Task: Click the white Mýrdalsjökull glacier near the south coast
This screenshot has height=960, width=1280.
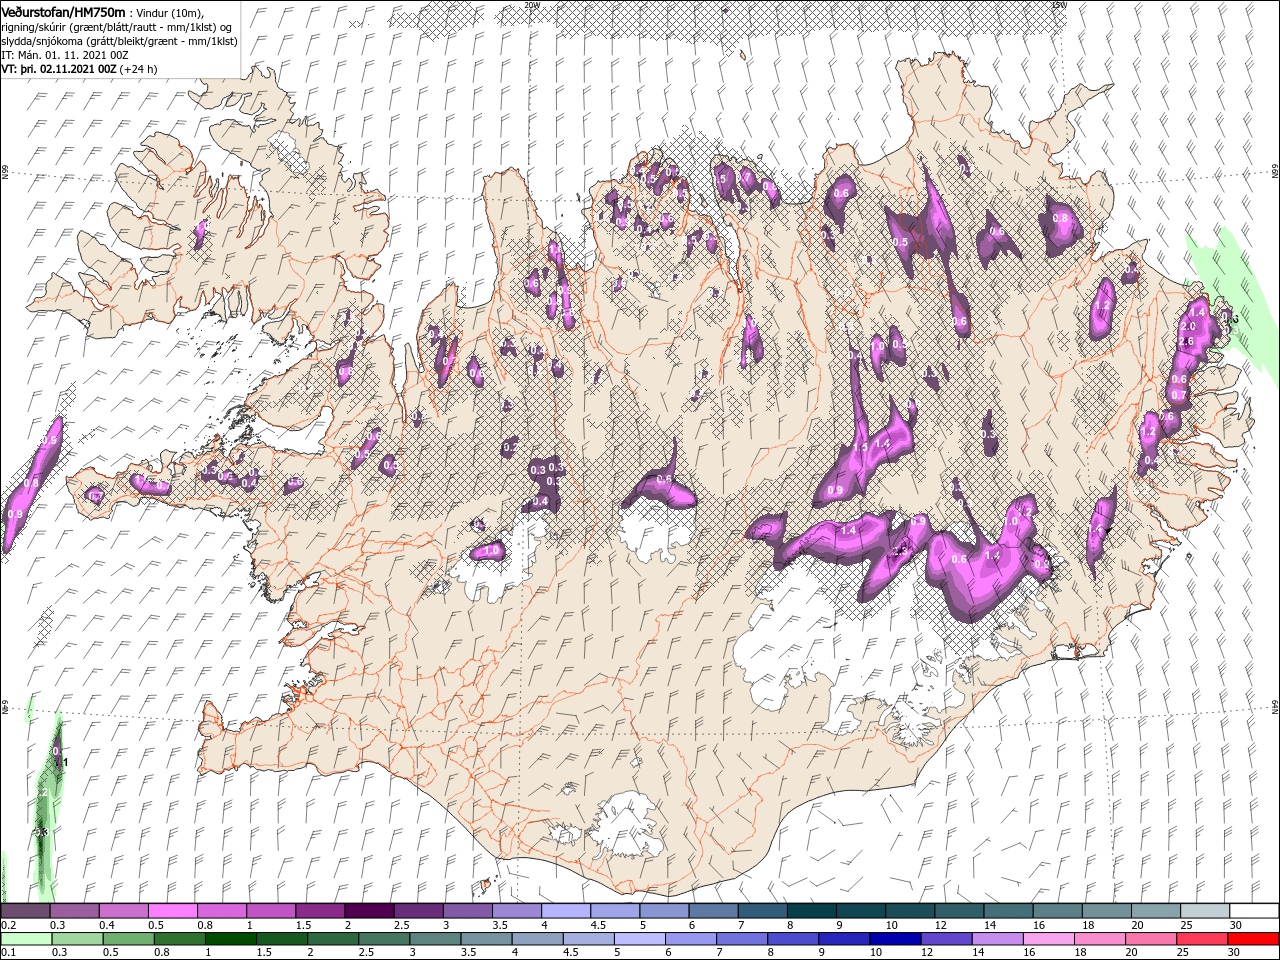Action: pyautogui.click(x=628, y=825)
